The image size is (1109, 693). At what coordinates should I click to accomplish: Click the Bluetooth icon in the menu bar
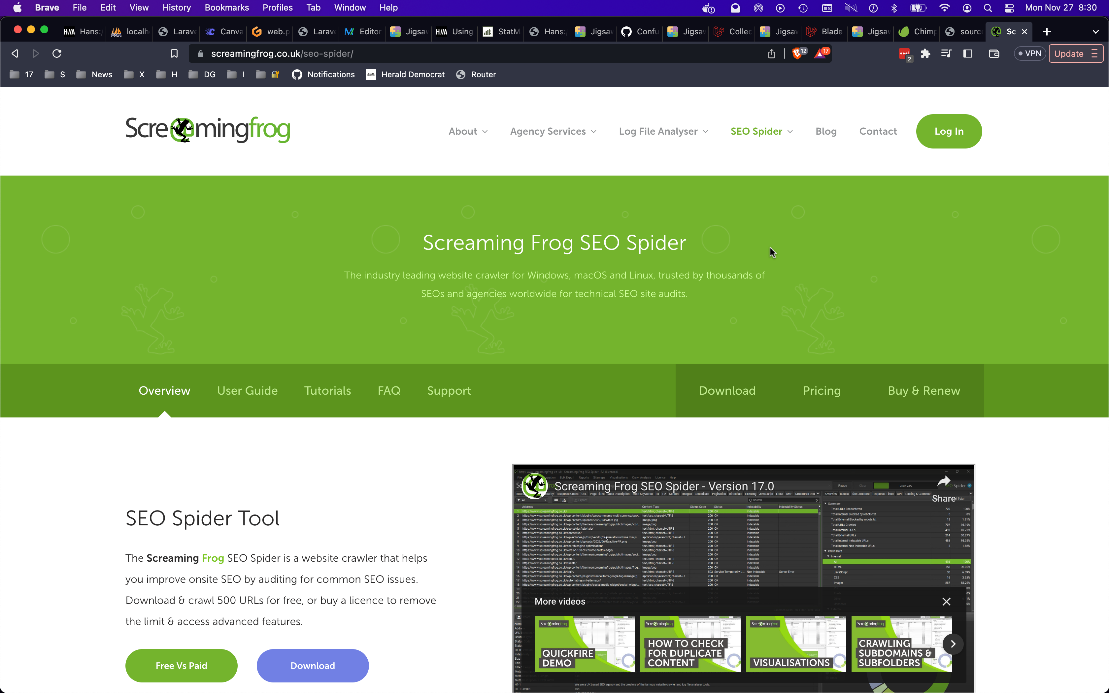coord(894,7)
